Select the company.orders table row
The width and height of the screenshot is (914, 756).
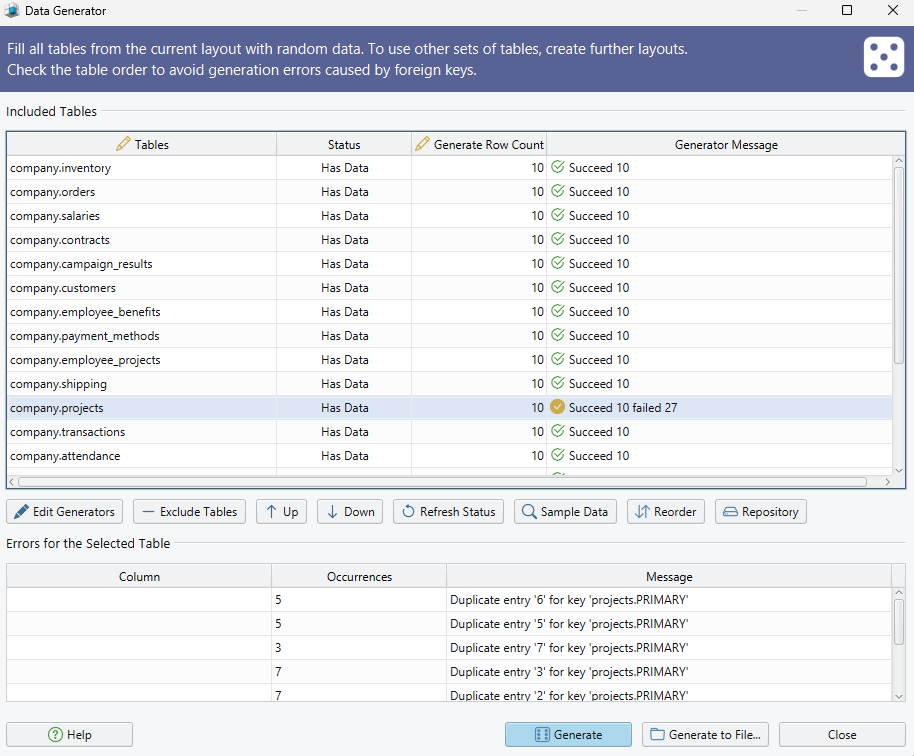click(449, 192)
